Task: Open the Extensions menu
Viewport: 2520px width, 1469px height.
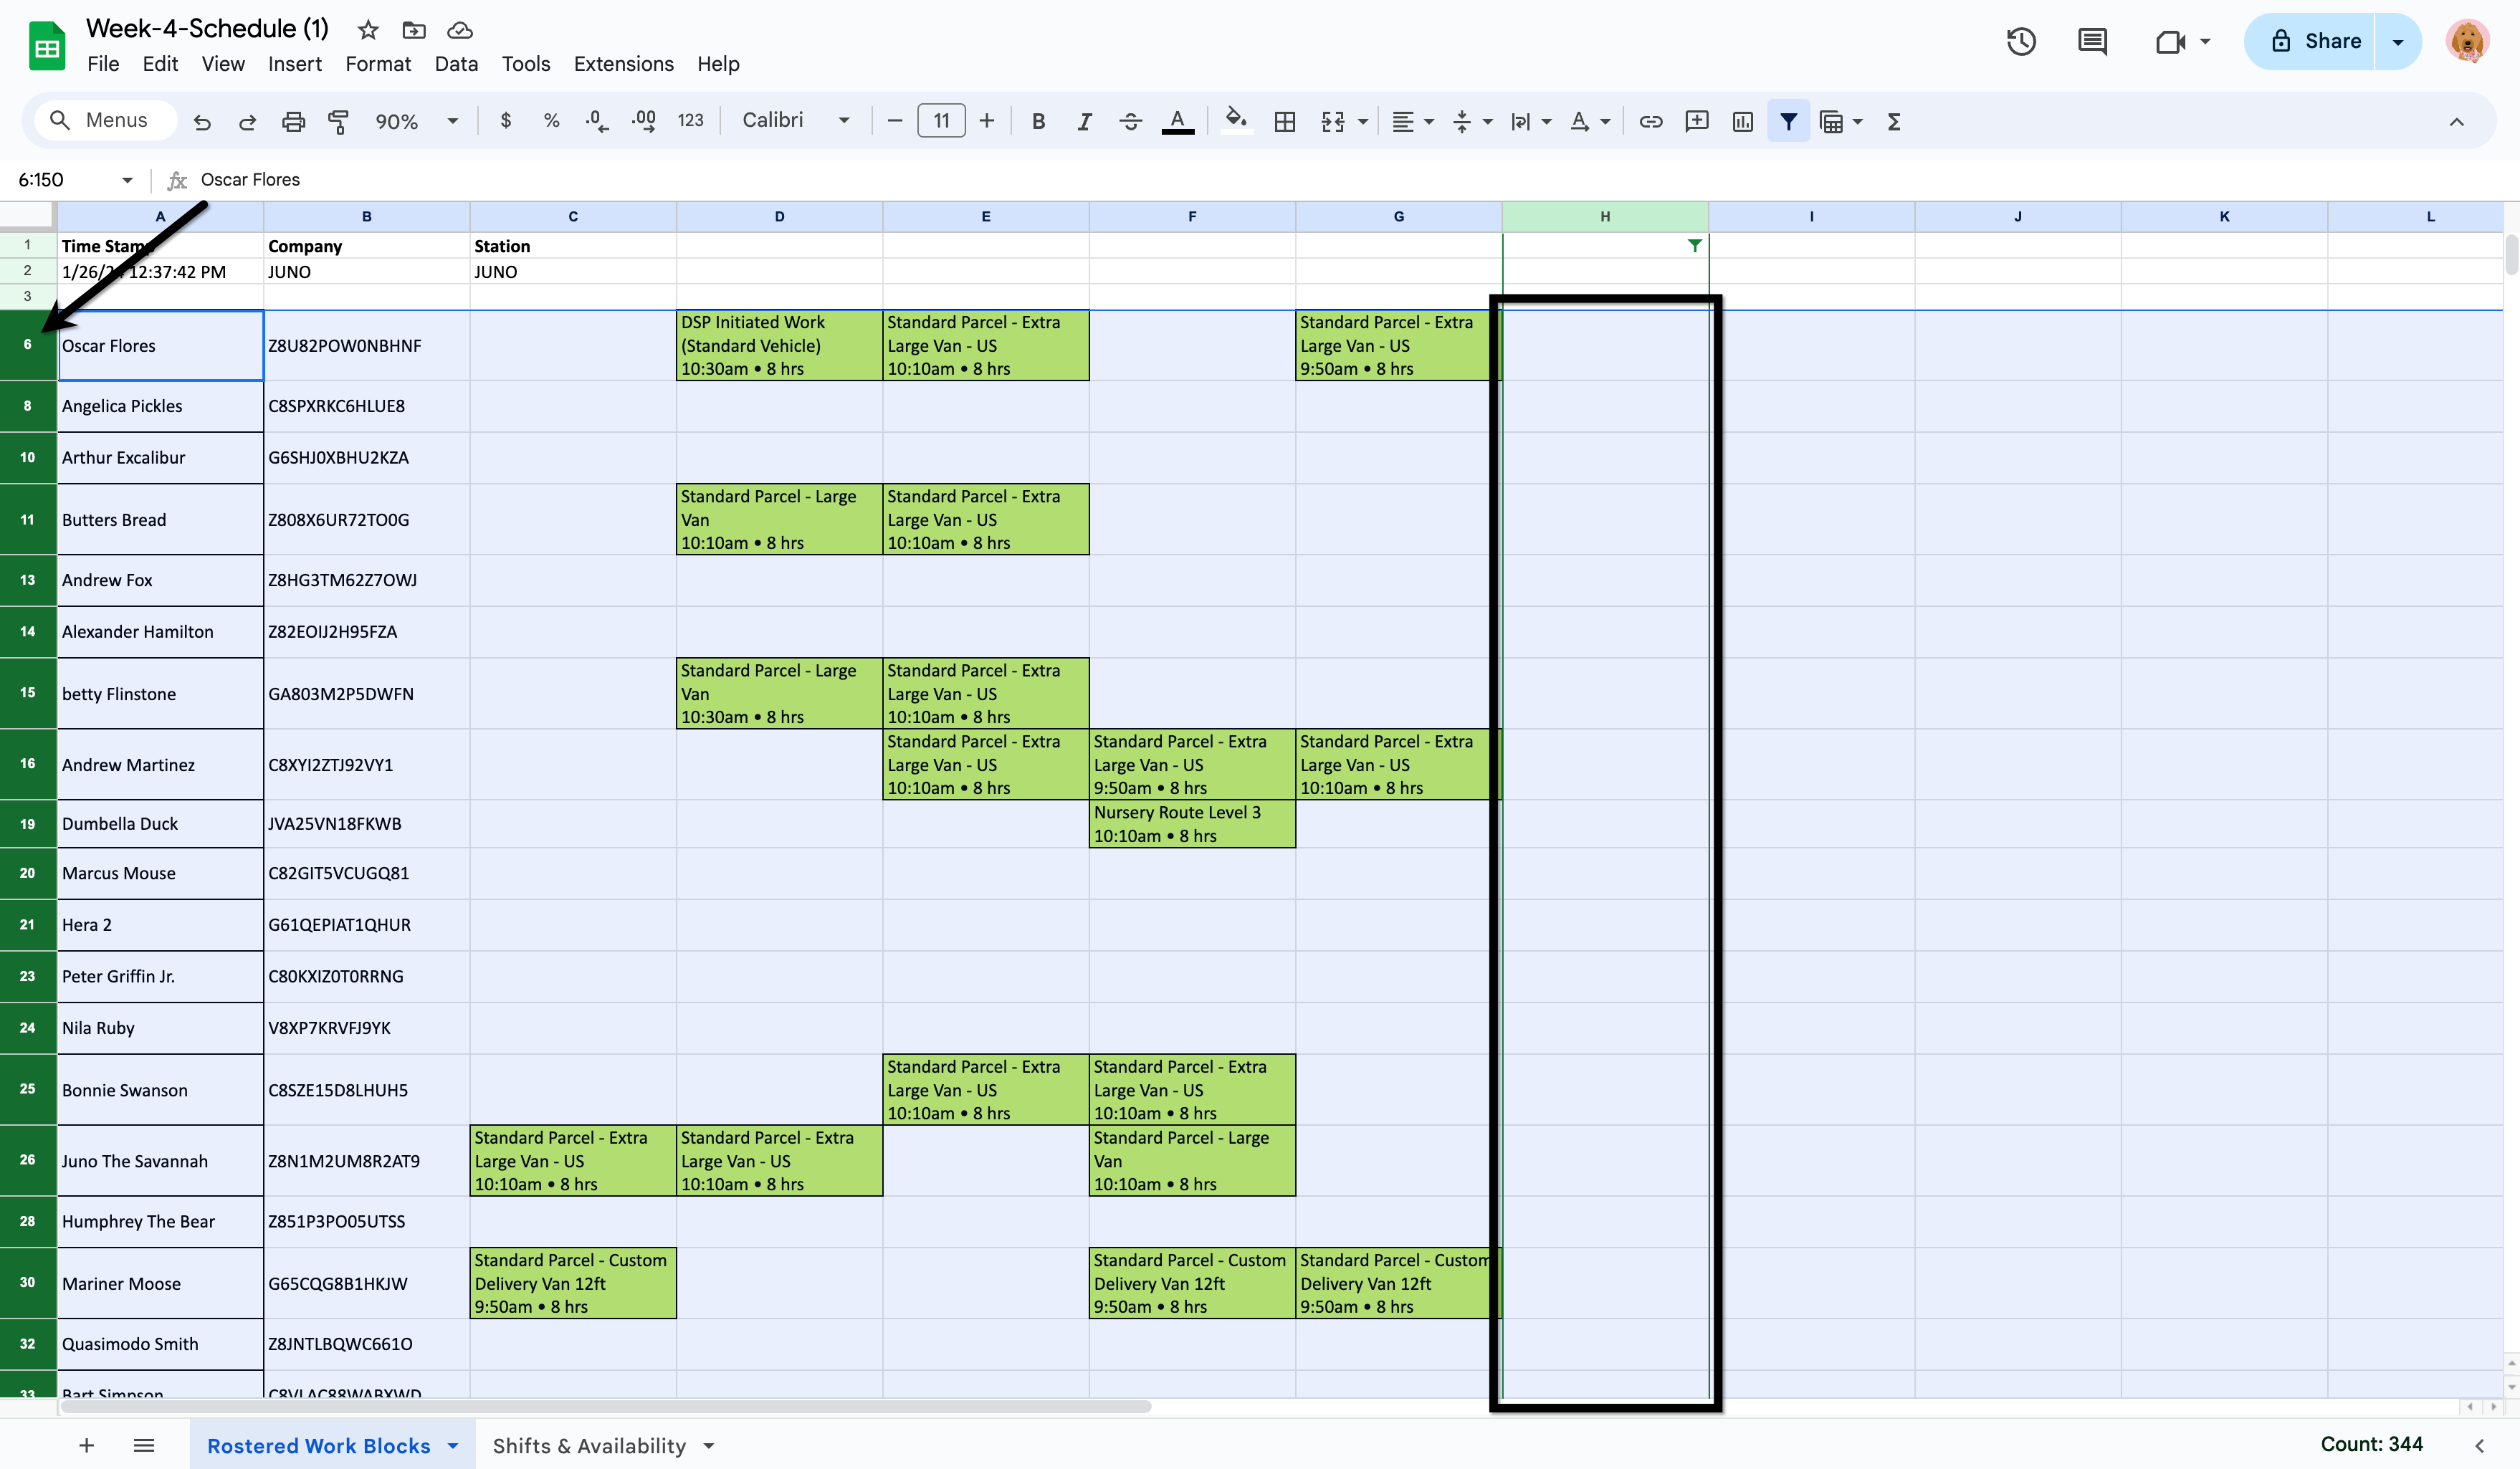Action: 623,64
